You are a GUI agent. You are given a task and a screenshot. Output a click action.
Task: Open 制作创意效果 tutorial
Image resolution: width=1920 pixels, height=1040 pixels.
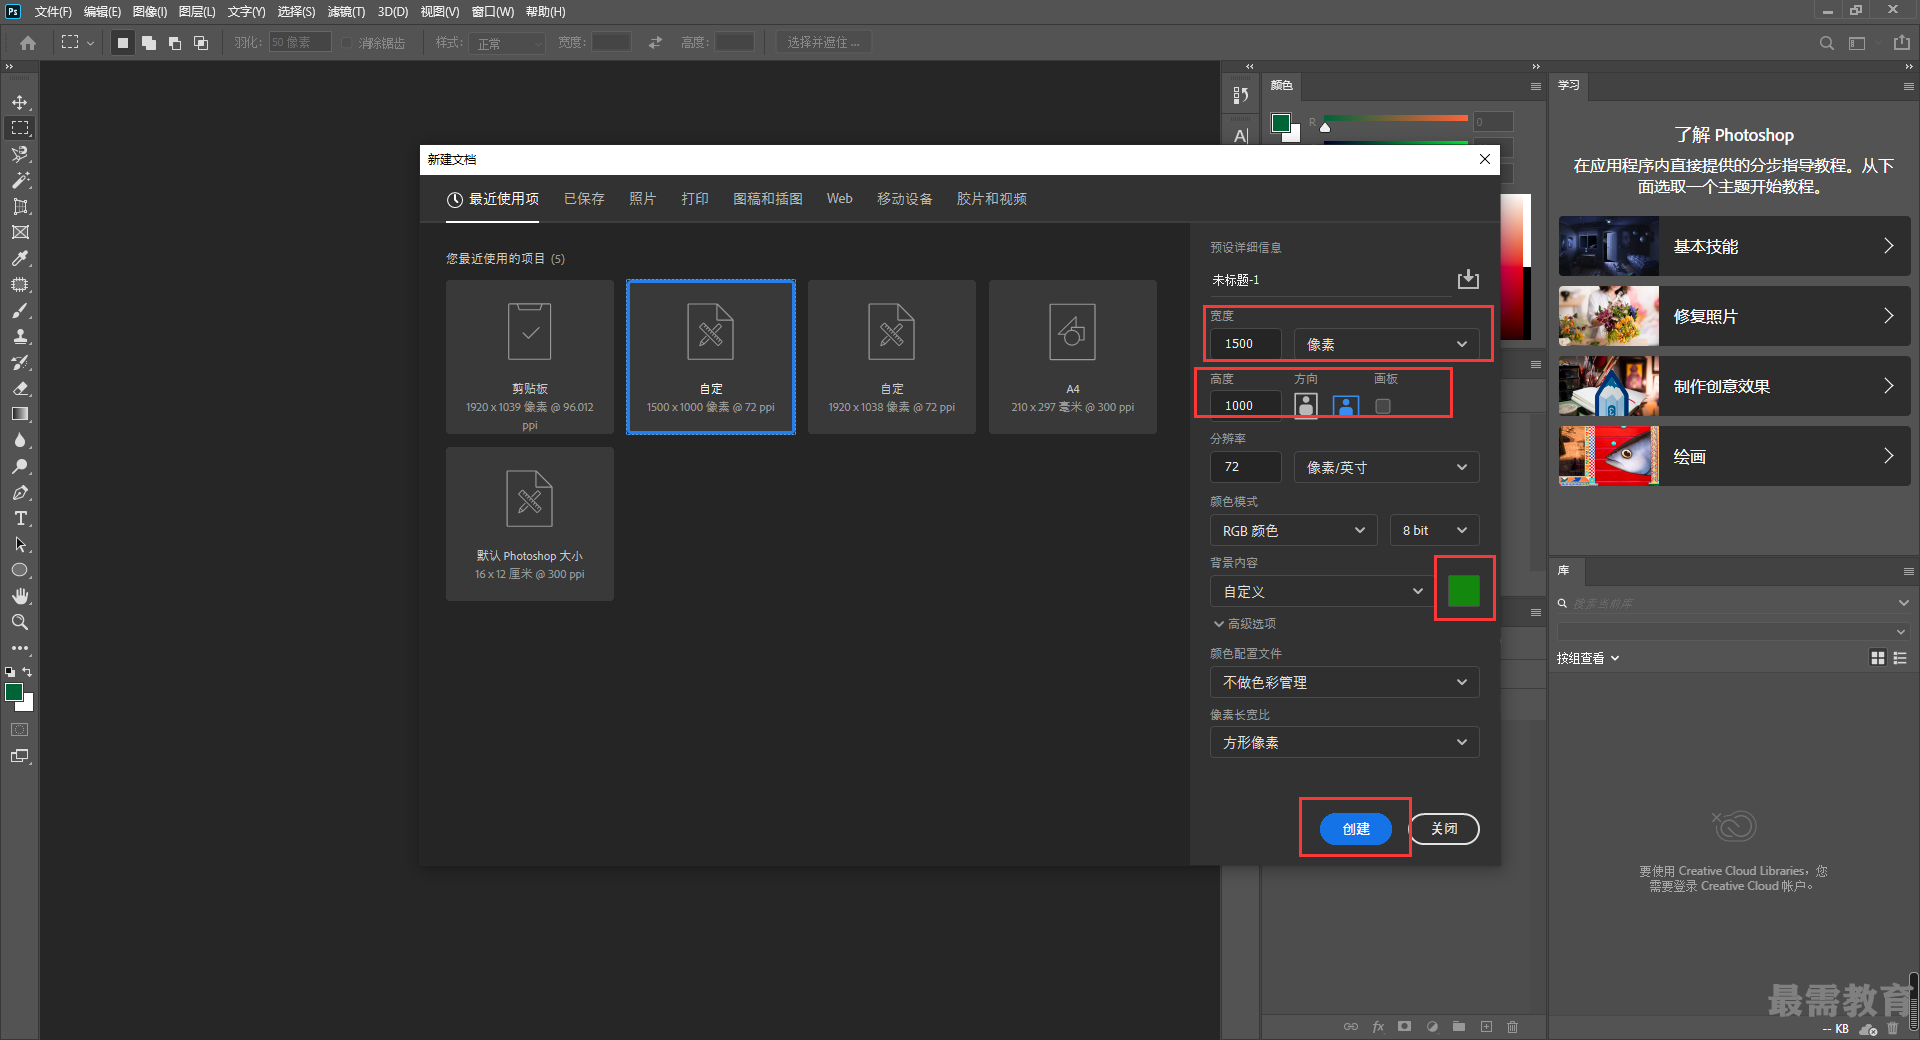pos(1734,386)
